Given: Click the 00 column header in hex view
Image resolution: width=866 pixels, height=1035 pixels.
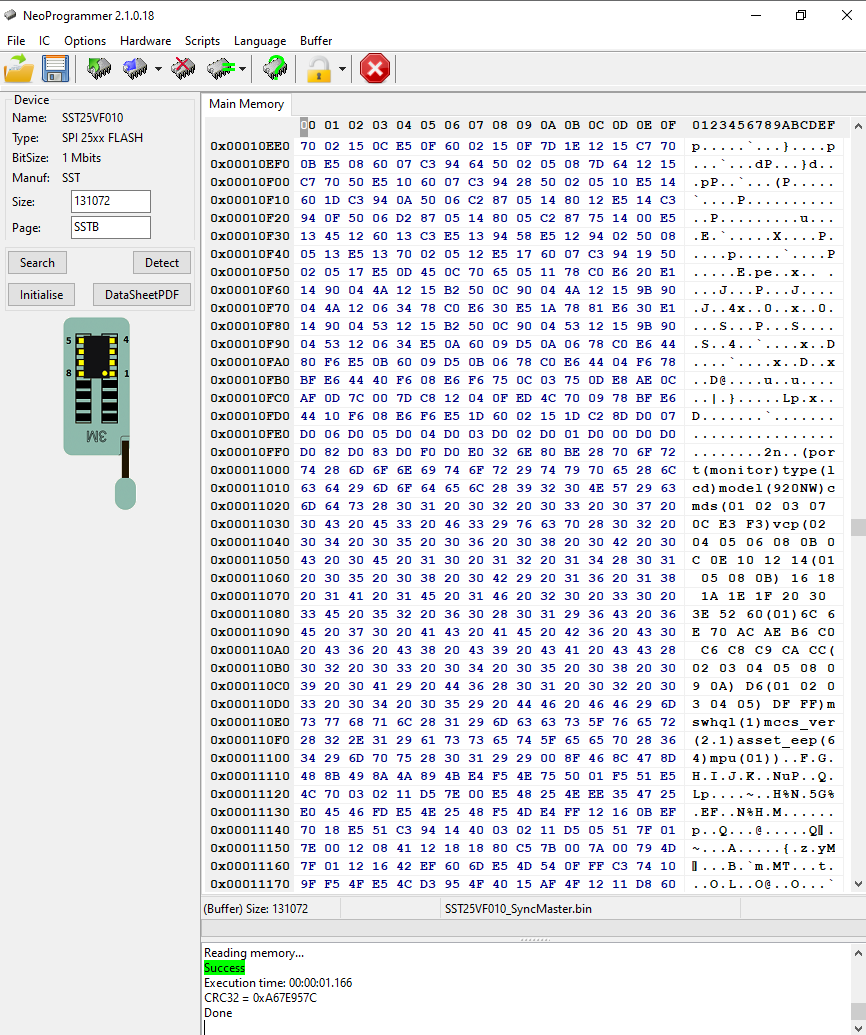Looking at the screenshot, I should click(308, 125).
